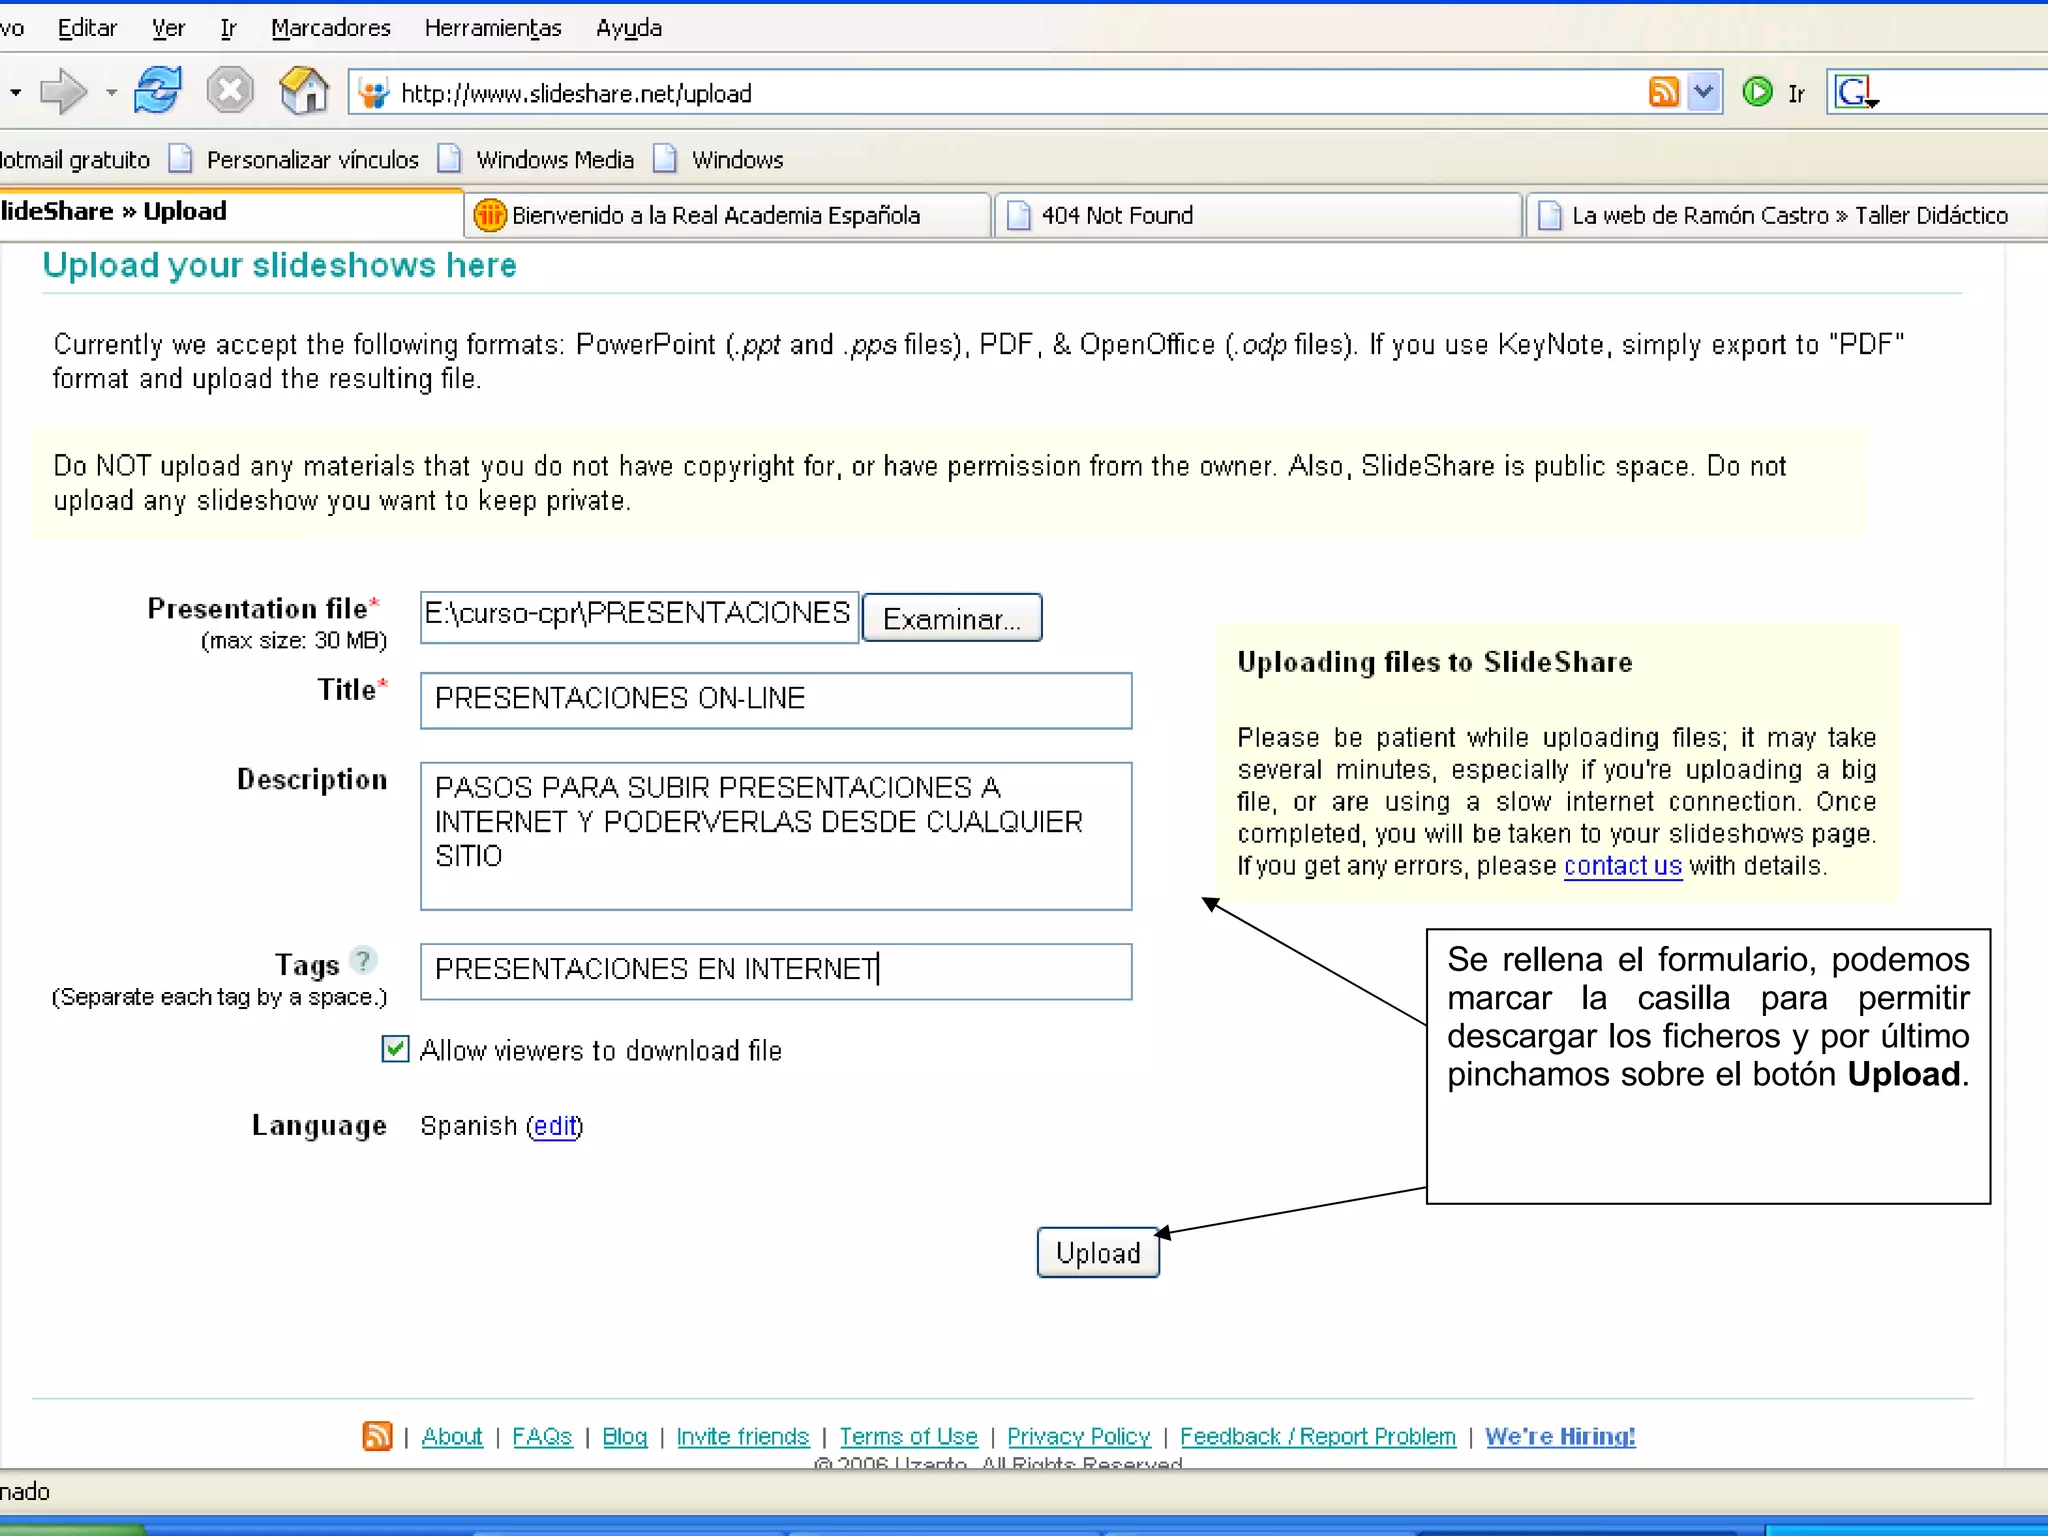Click the edit language link

coord(555,1126)
